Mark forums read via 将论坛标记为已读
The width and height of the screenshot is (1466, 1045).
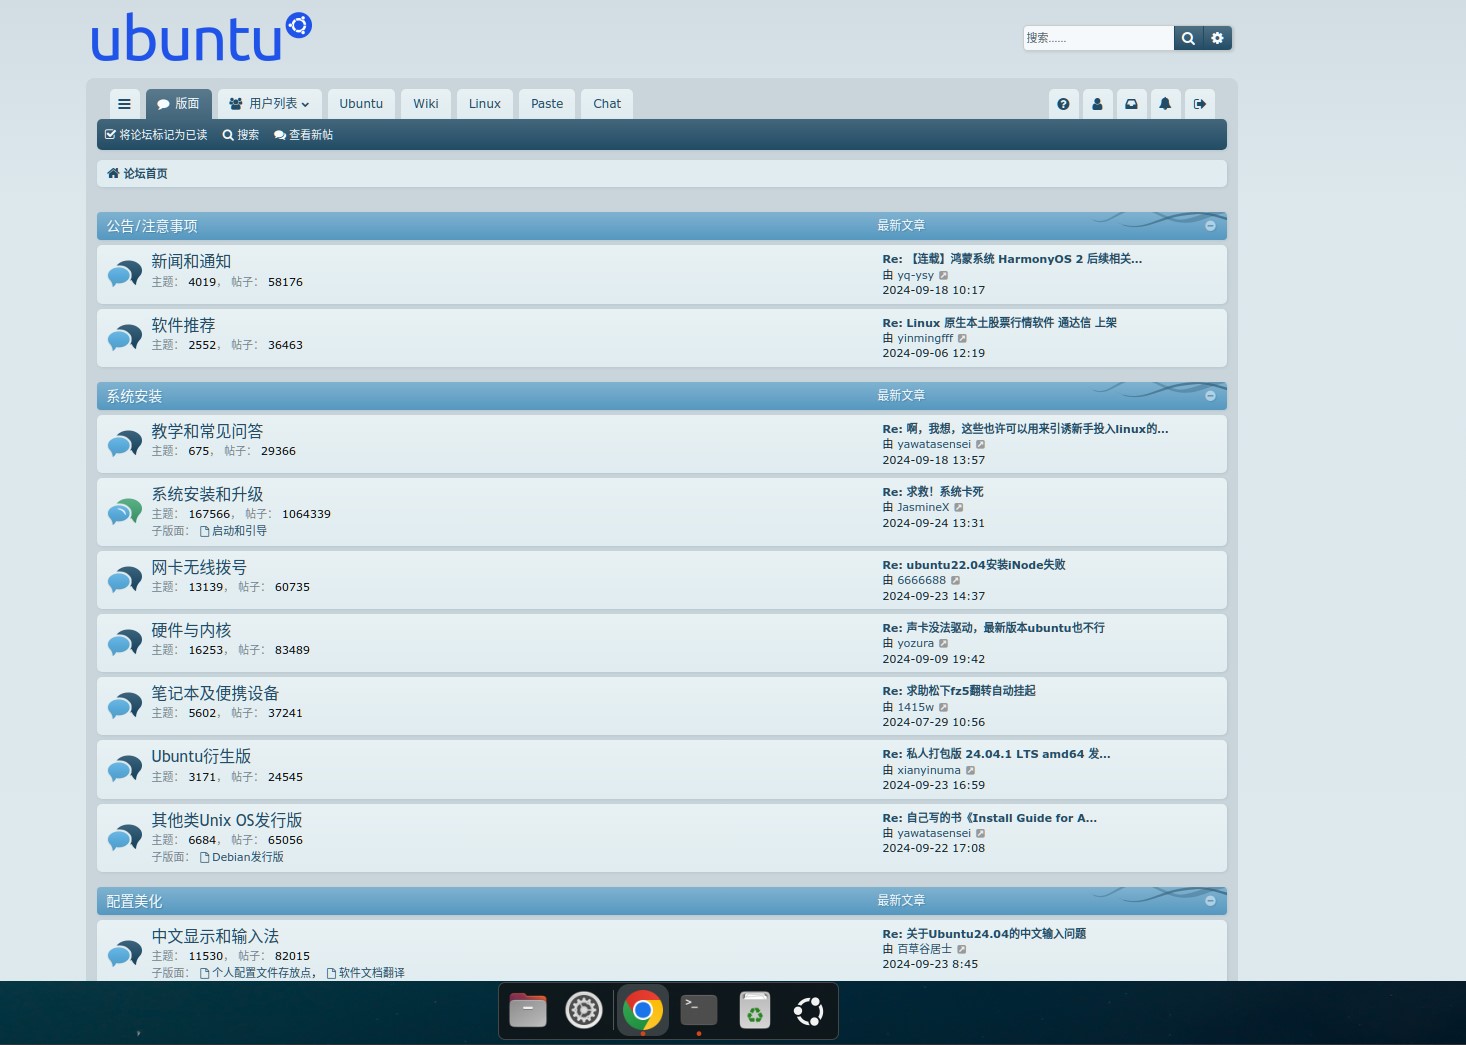pos(156,135)
